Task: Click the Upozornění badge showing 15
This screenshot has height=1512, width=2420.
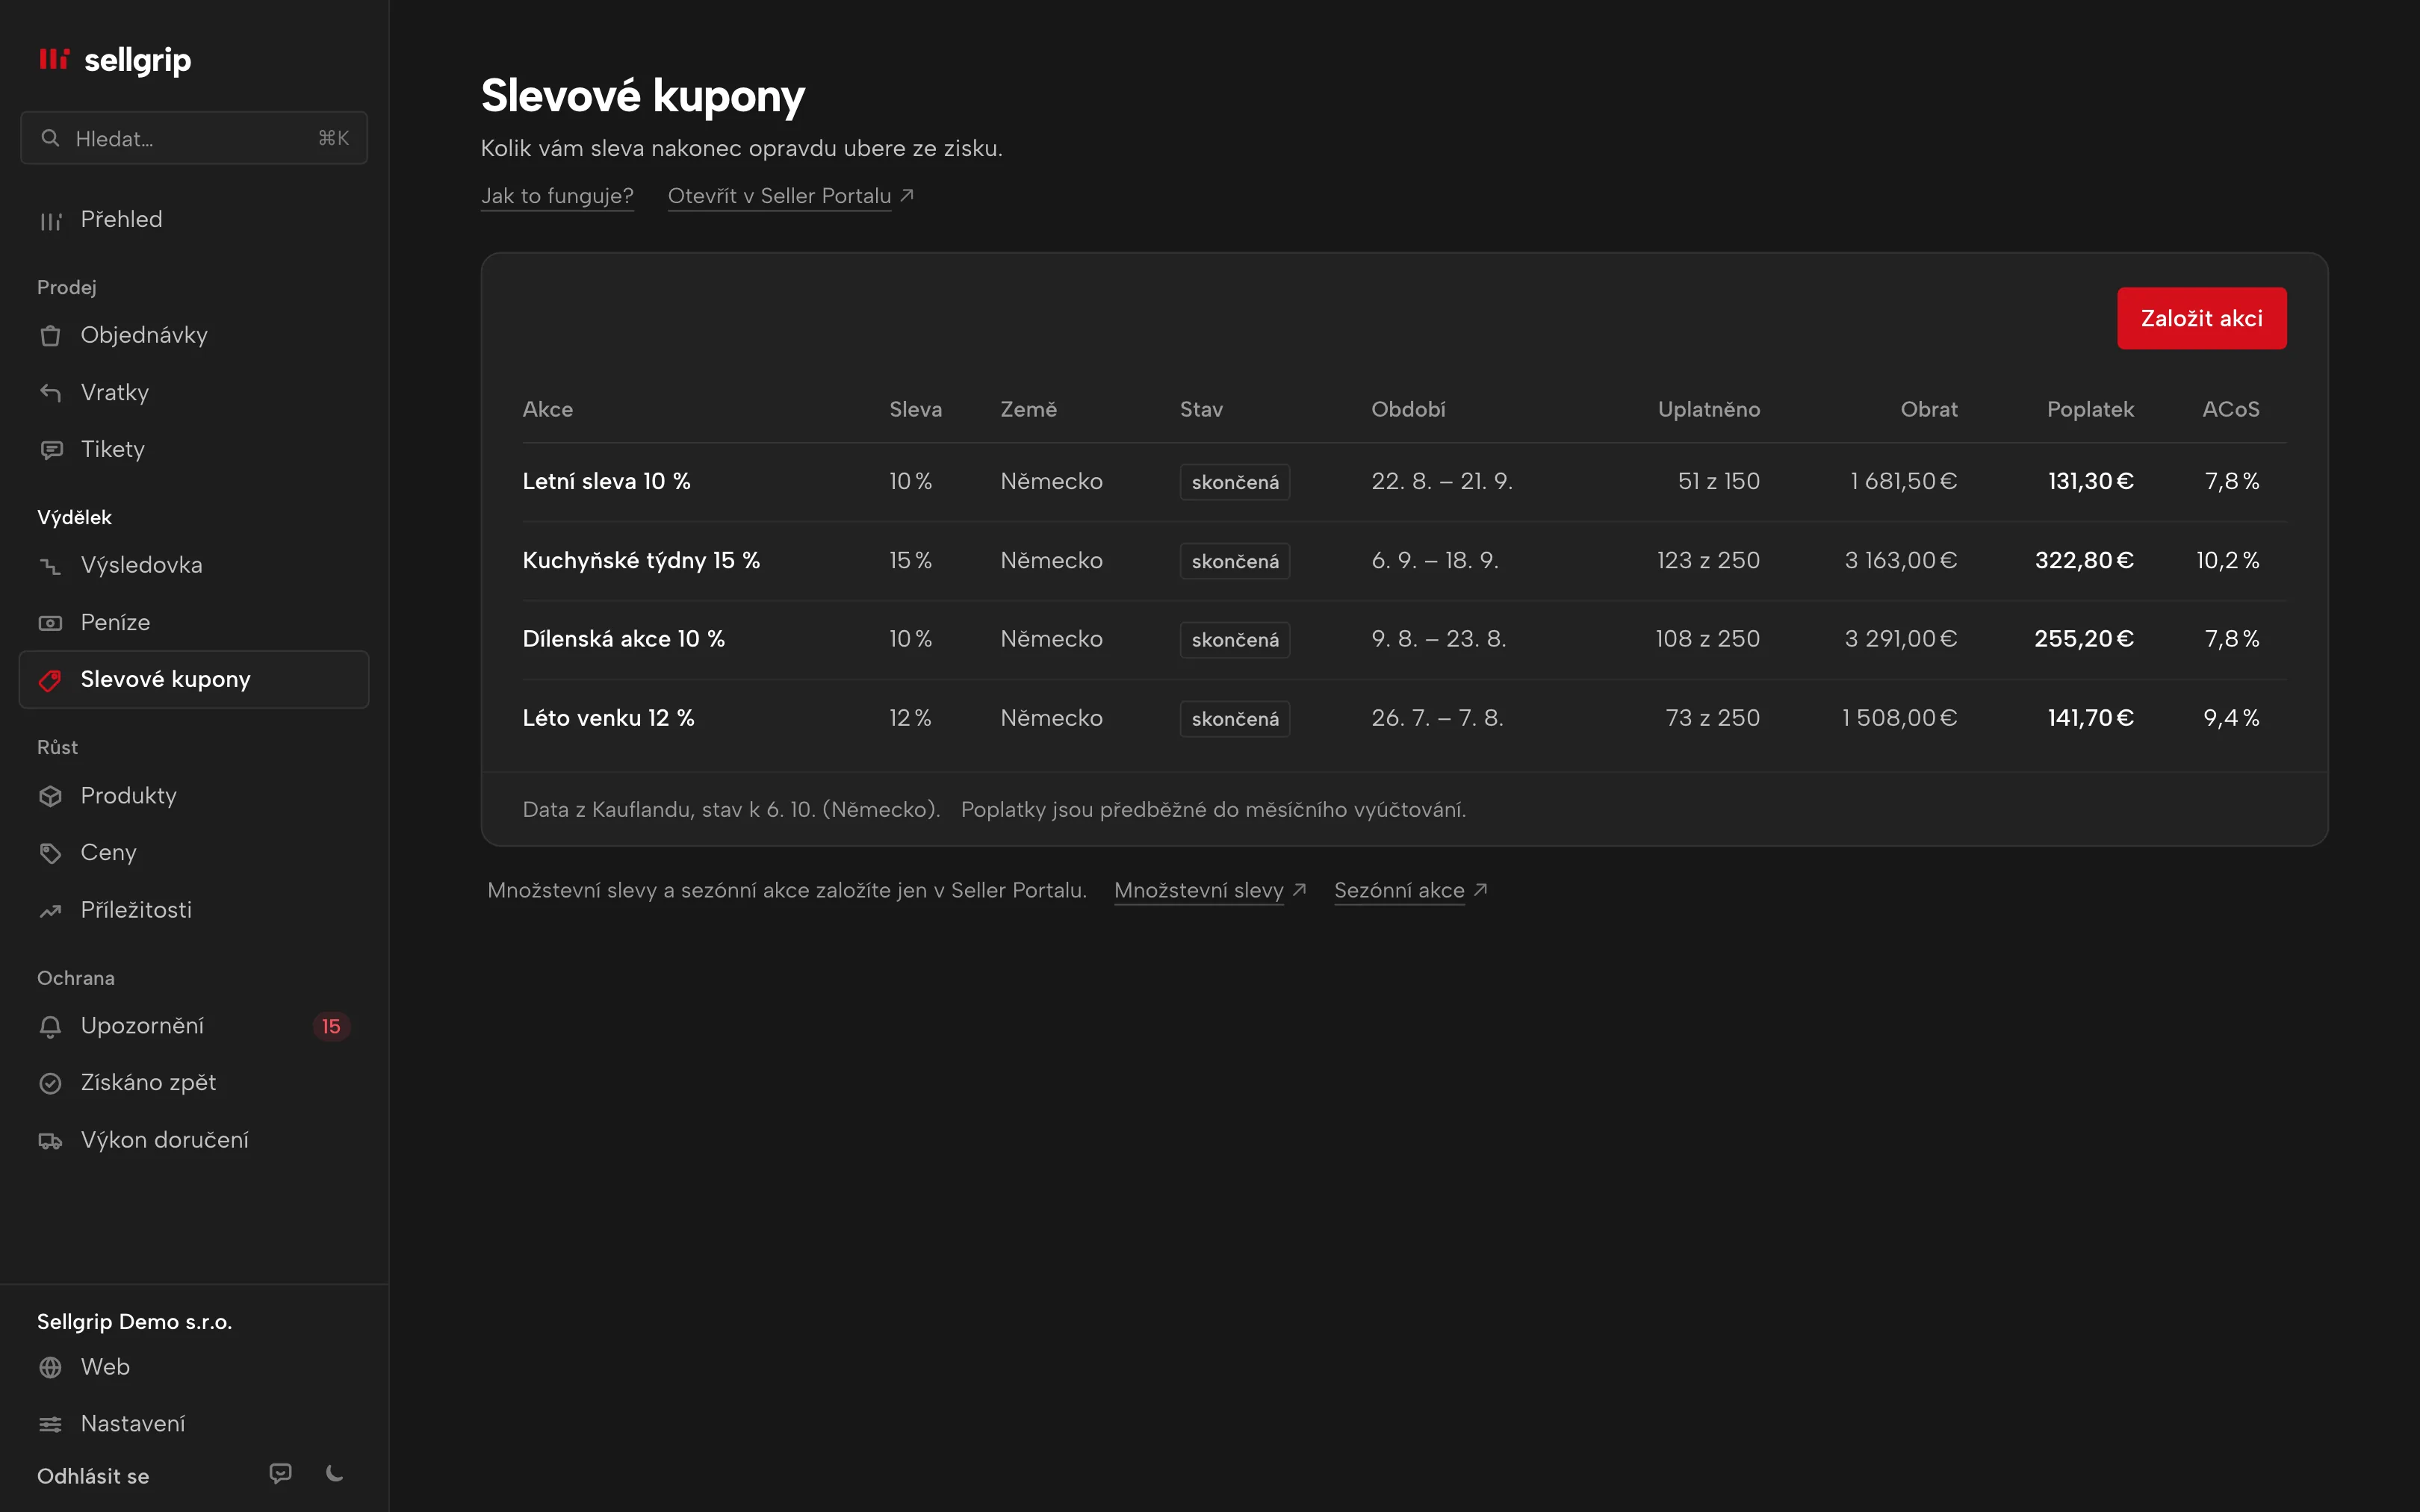Action: [331, 1026]
